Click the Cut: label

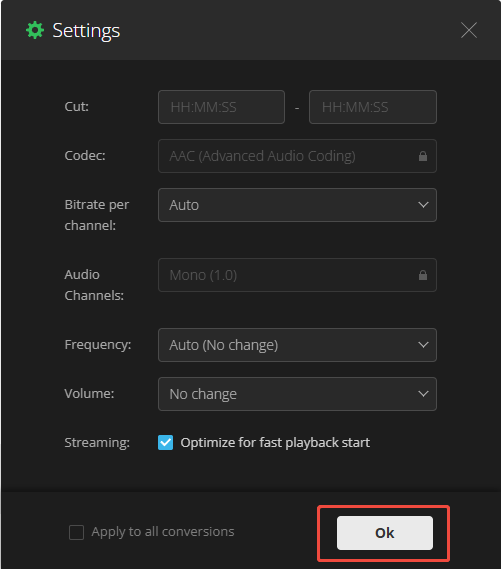tap(77, 107)
